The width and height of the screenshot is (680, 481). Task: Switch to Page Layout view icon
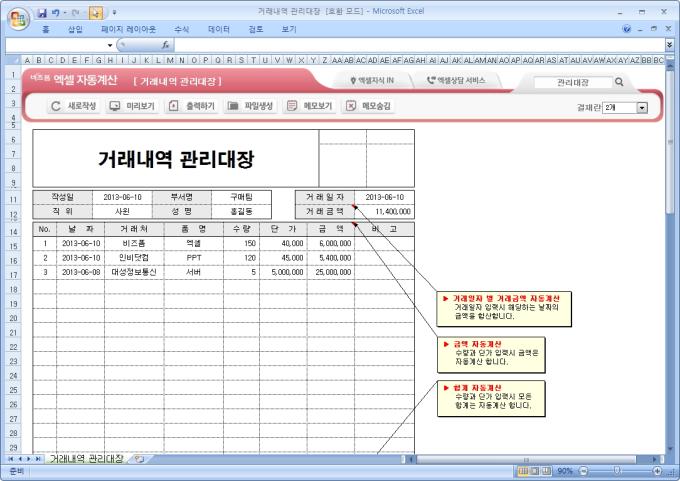coord(535,471)
